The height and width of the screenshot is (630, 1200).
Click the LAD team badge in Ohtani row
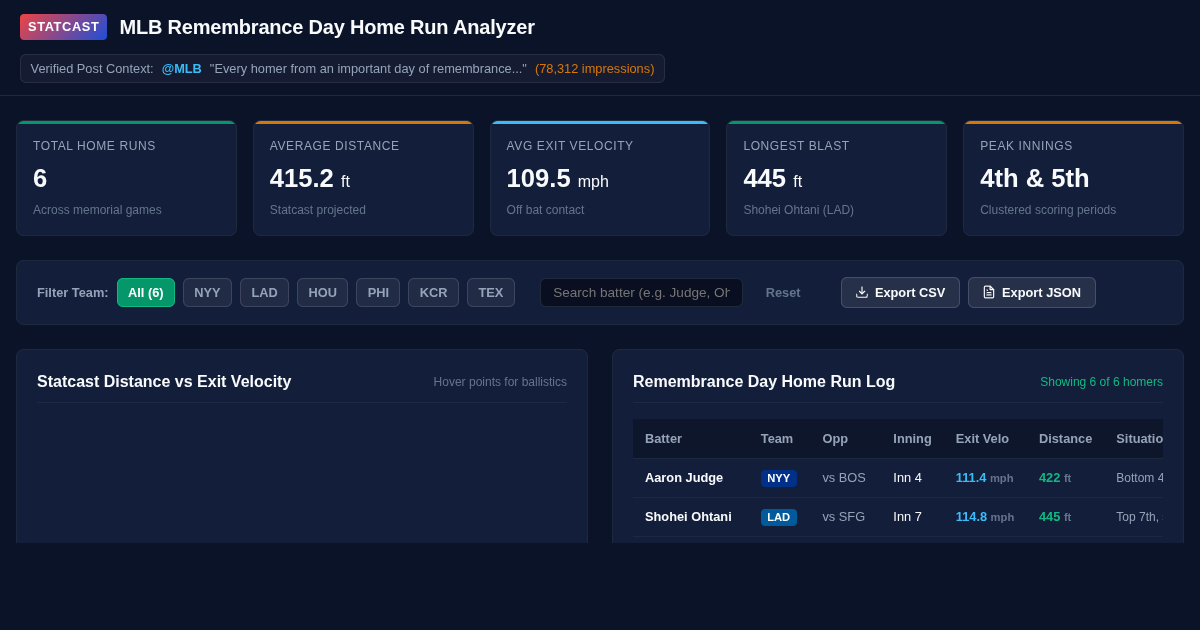779,517
